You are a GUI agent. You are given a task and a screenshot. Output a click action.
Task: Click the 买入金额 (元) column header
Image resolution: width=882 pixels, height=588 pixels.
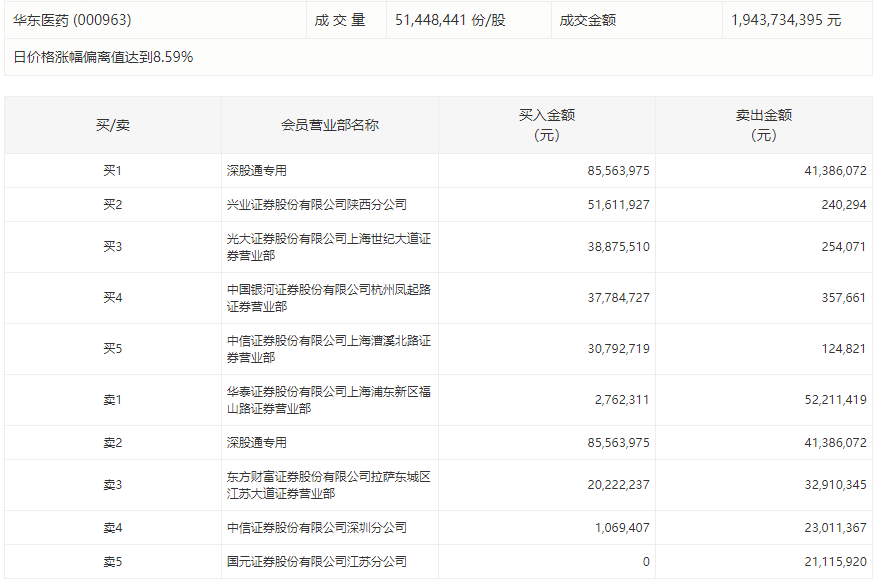[x=547, y=125]
